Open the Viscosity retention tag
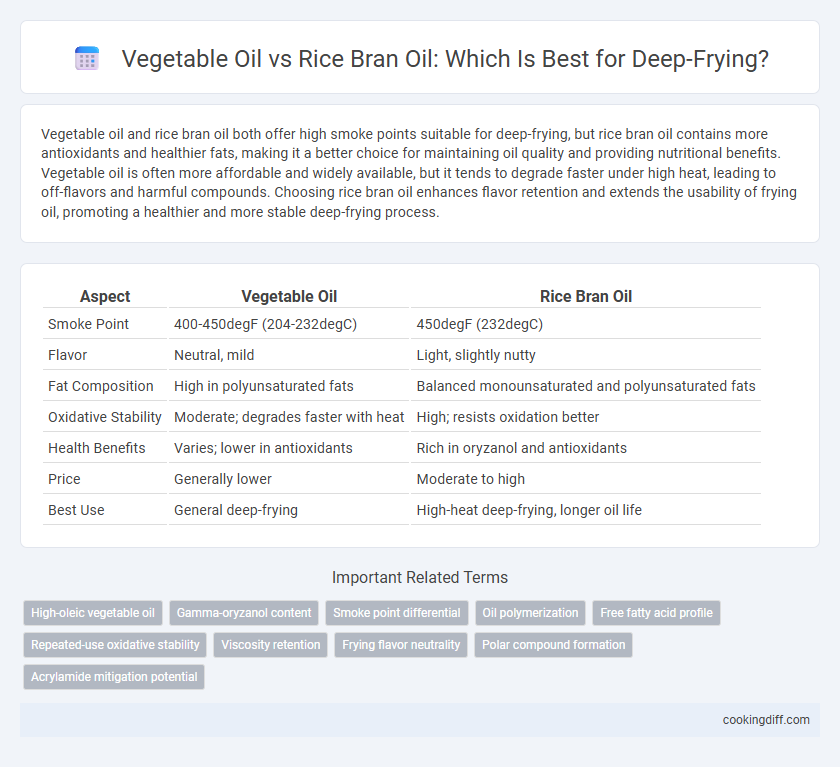The height and width of the screenshot is (767, 840). pos(271,645)
